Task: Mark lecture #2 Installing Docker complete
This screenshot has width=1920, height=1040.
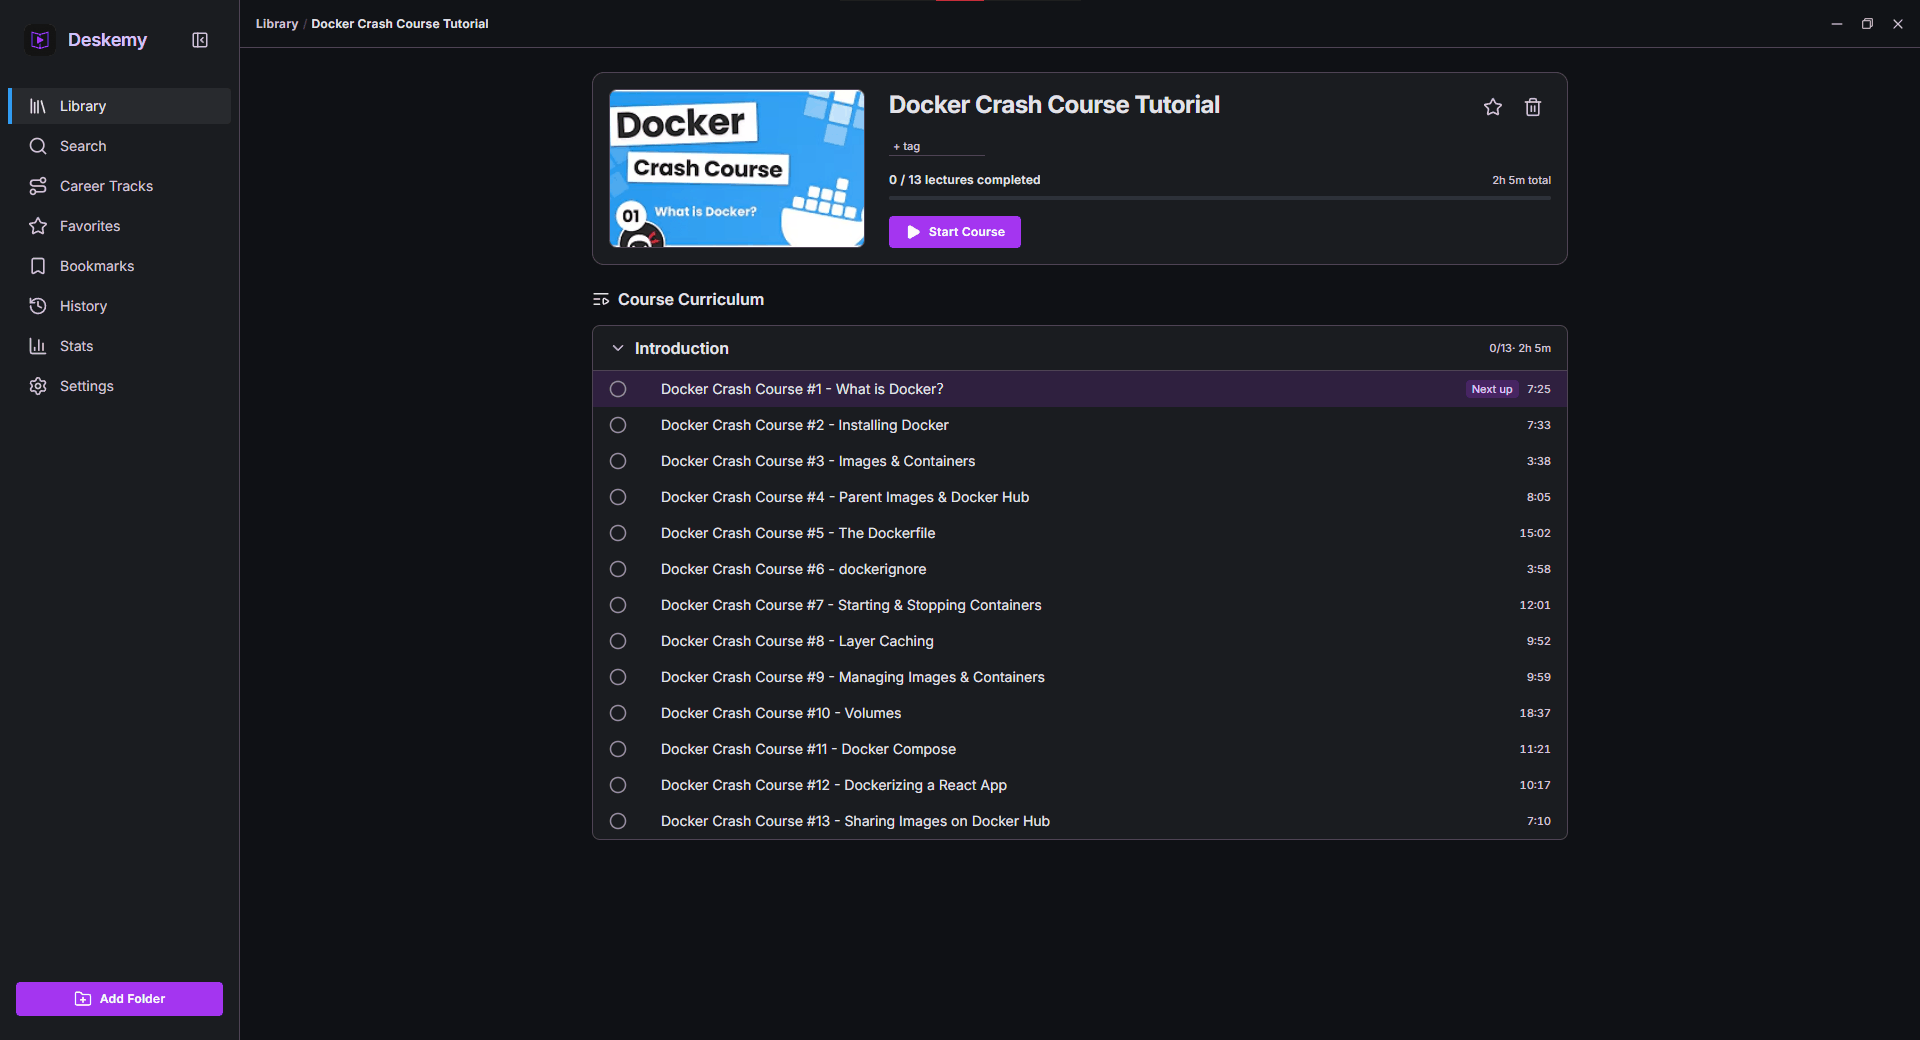Action: [618, 425]
